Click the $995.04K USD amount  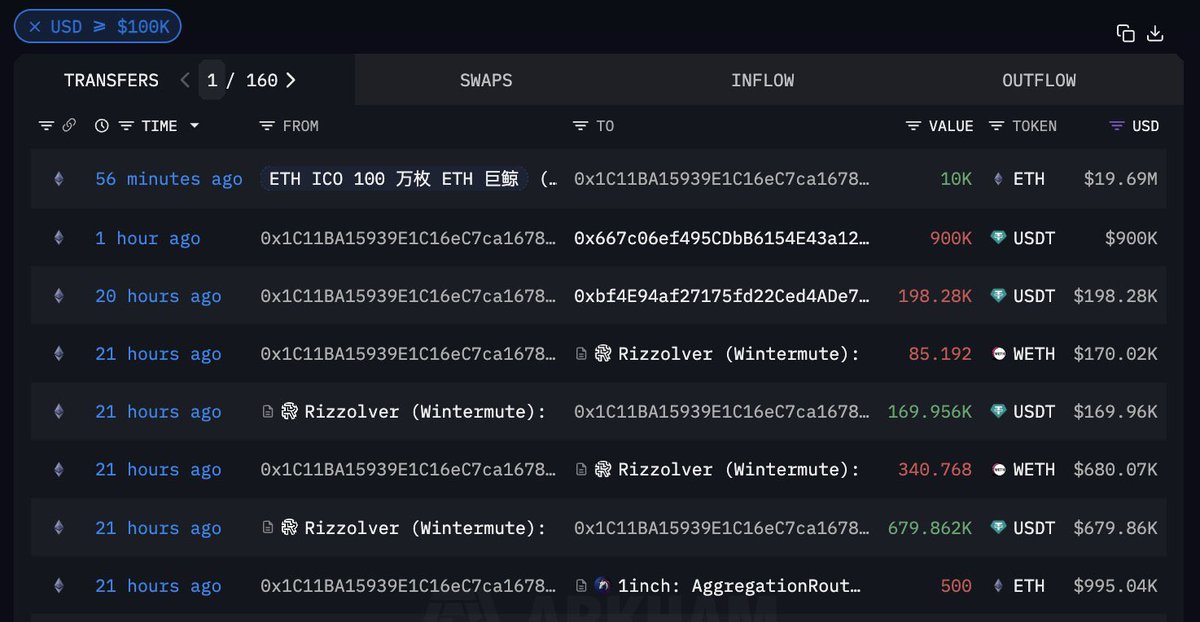(x=1116, y=586)
